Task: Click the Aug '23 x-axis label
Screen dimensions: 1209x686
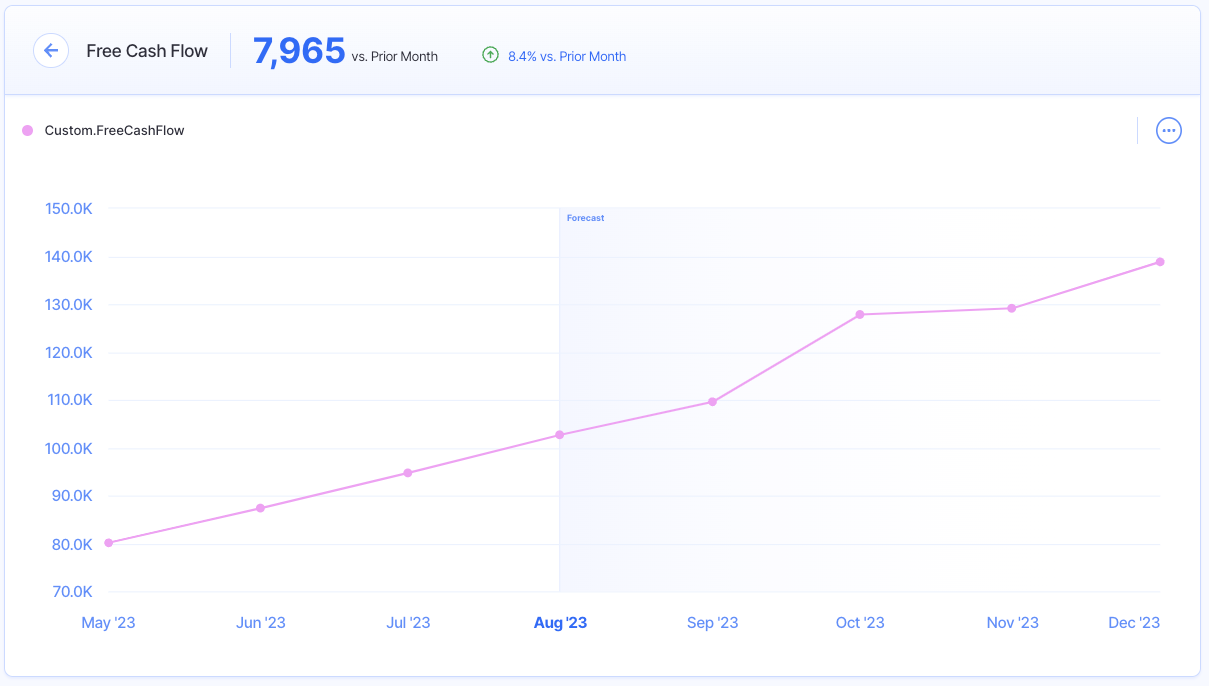Action: [560, 623]
